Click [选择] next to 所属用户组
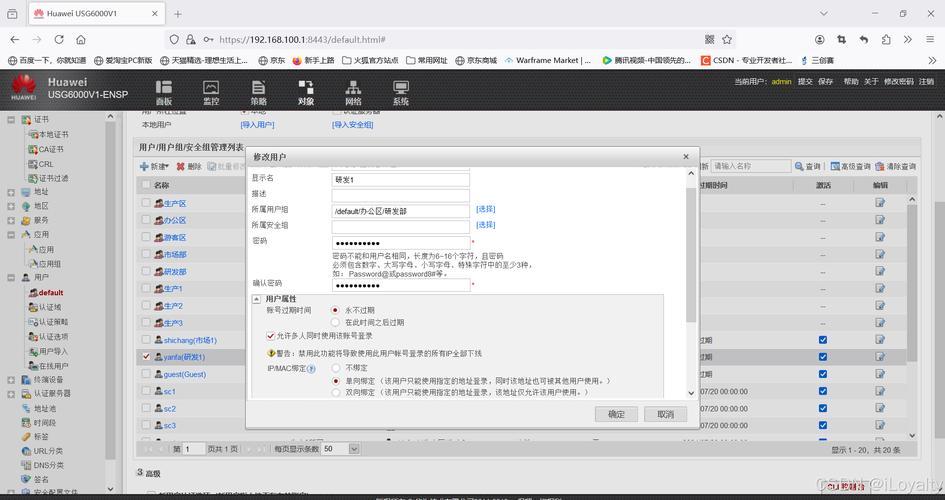Screen dimensions: 945x500 point(486,209)
